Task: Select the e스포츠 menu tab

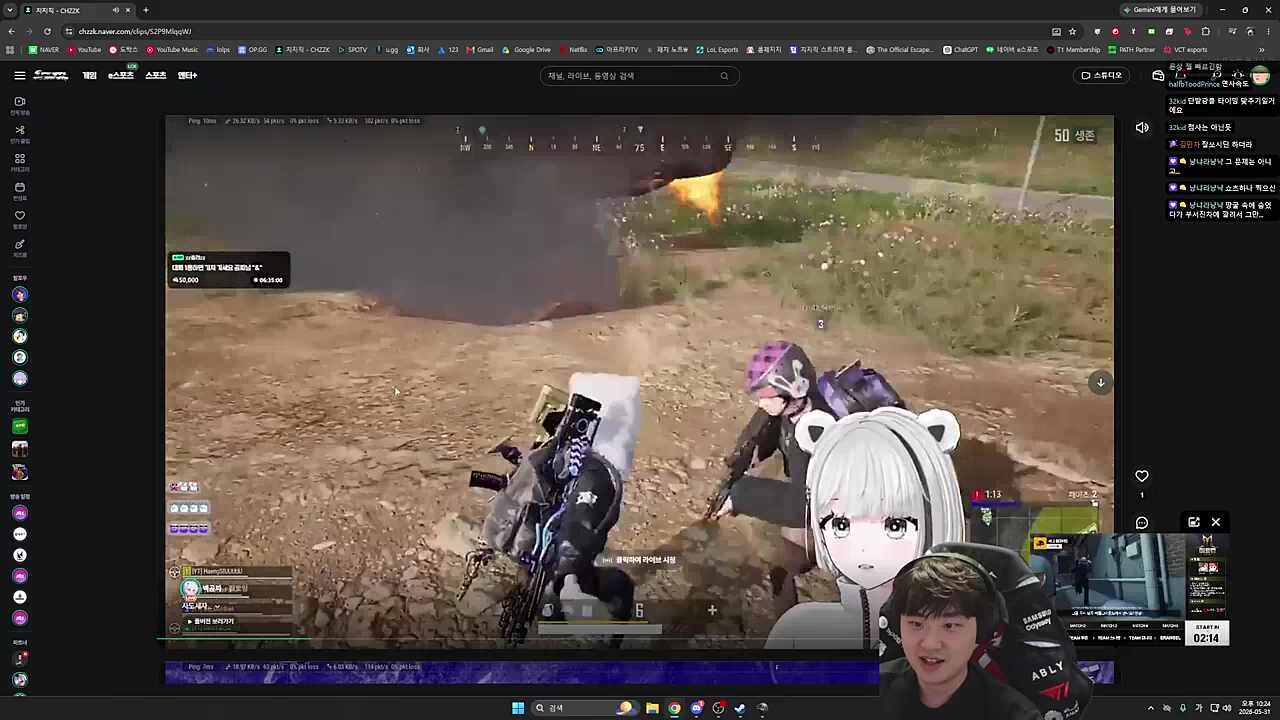Action: [x=121, y=75]
